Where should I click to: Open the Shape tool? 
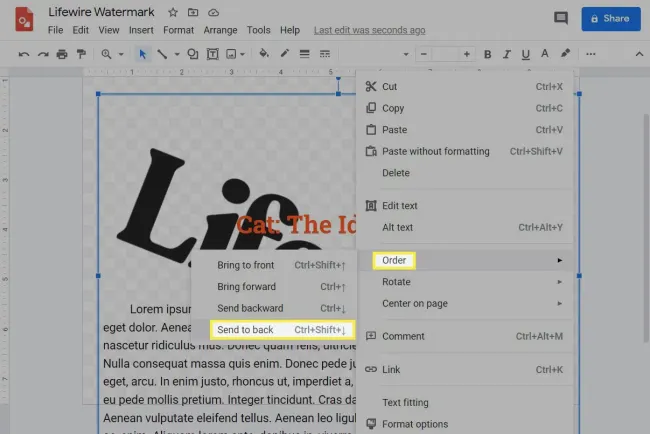tap(193, 54)
